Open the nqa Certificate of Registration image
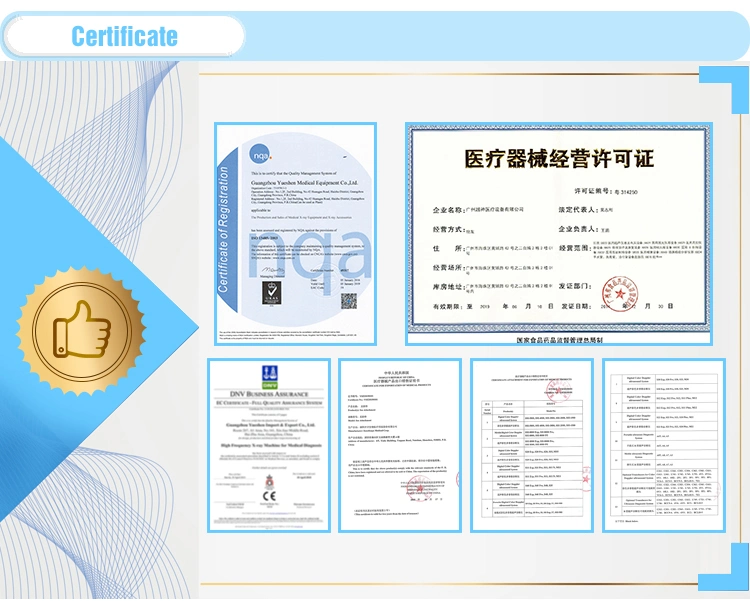750x603 pixels. (296, 234)
